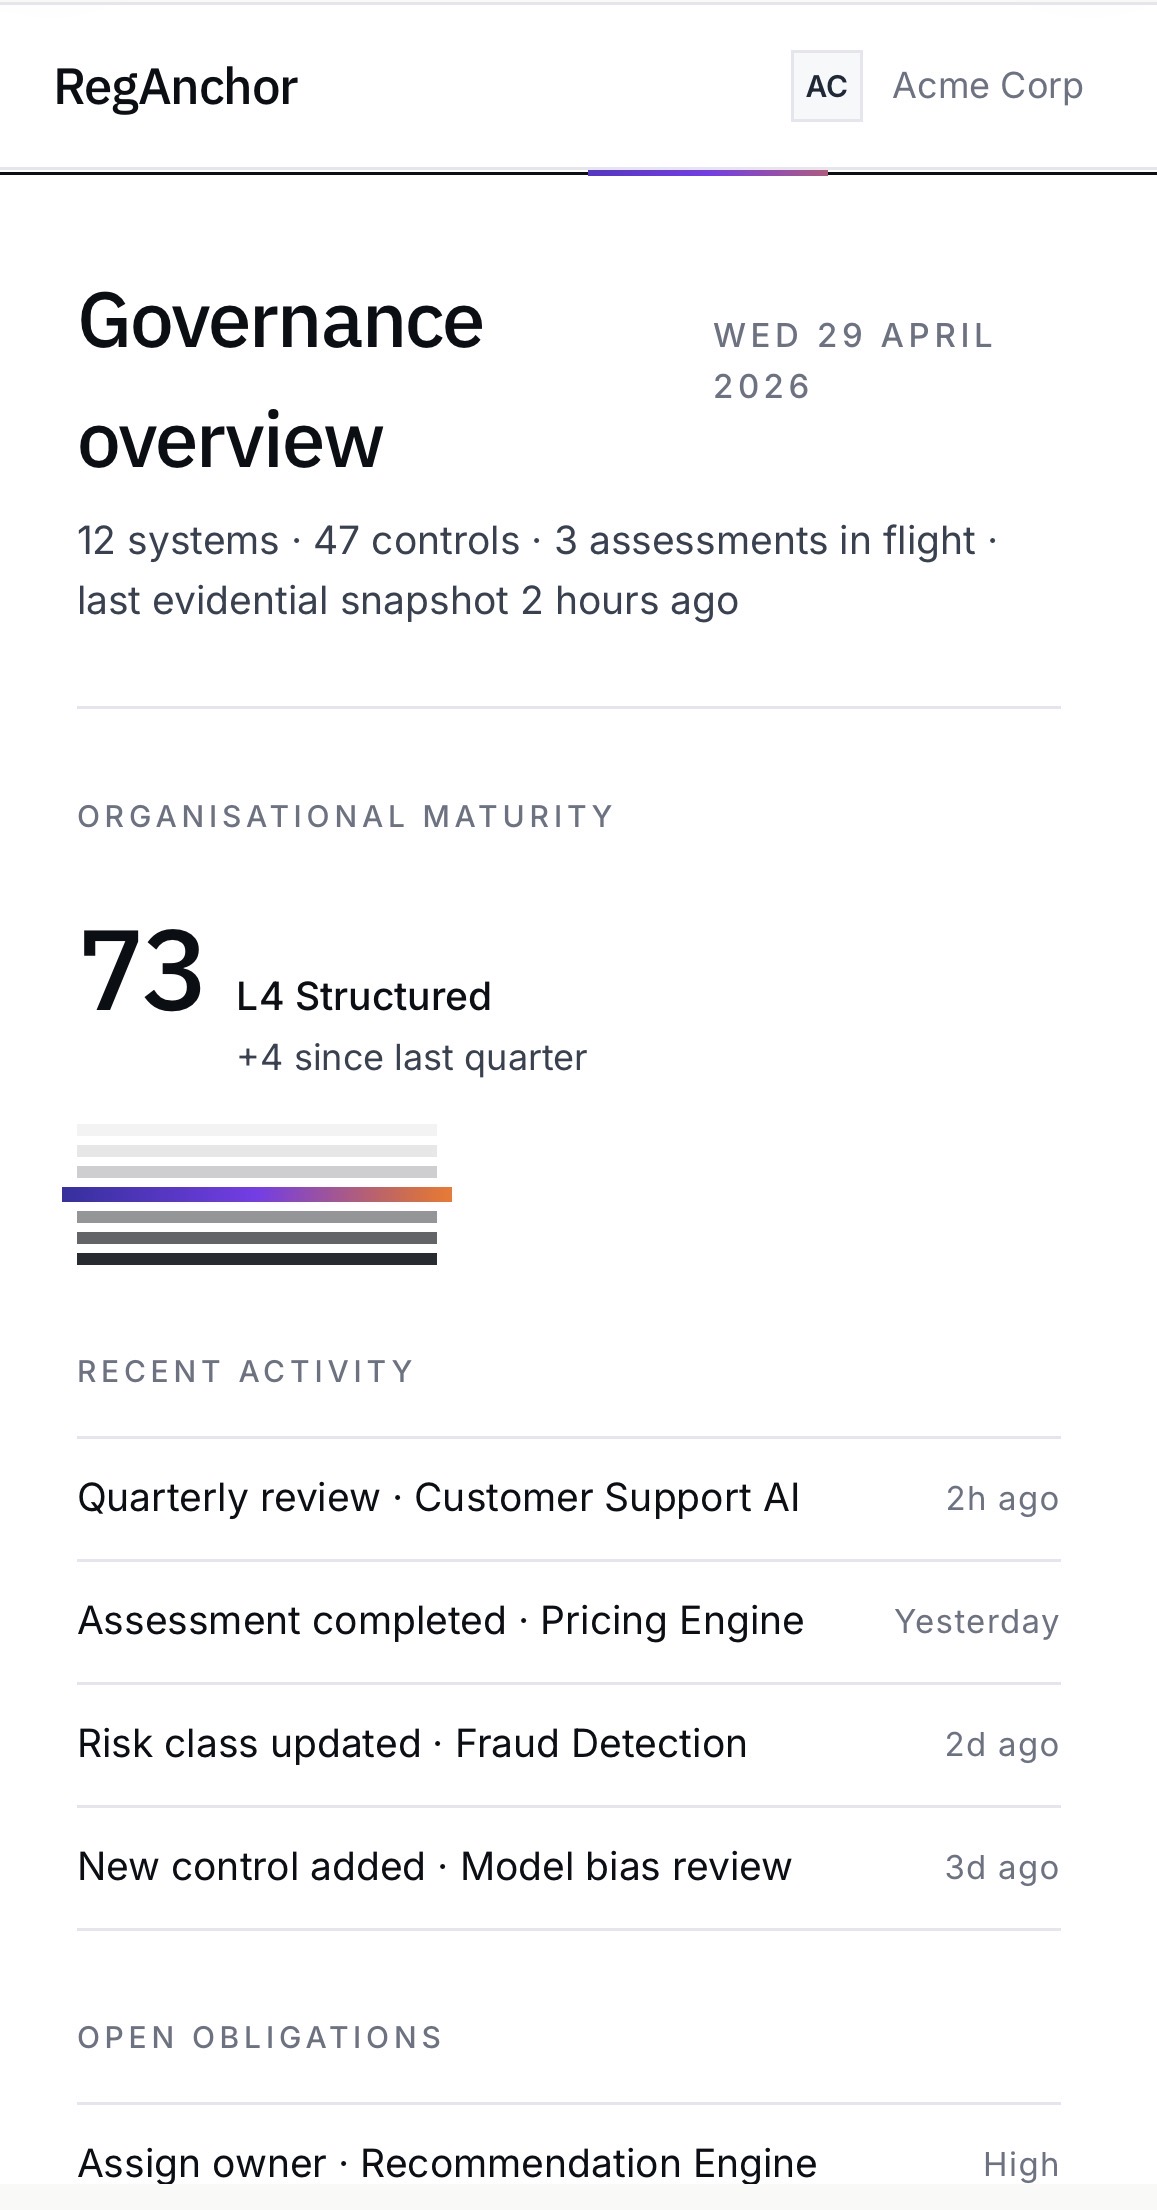Screen dimensions: 1157x2210
Task: Click the Governance overview heading
Action: tap(281, 380)
